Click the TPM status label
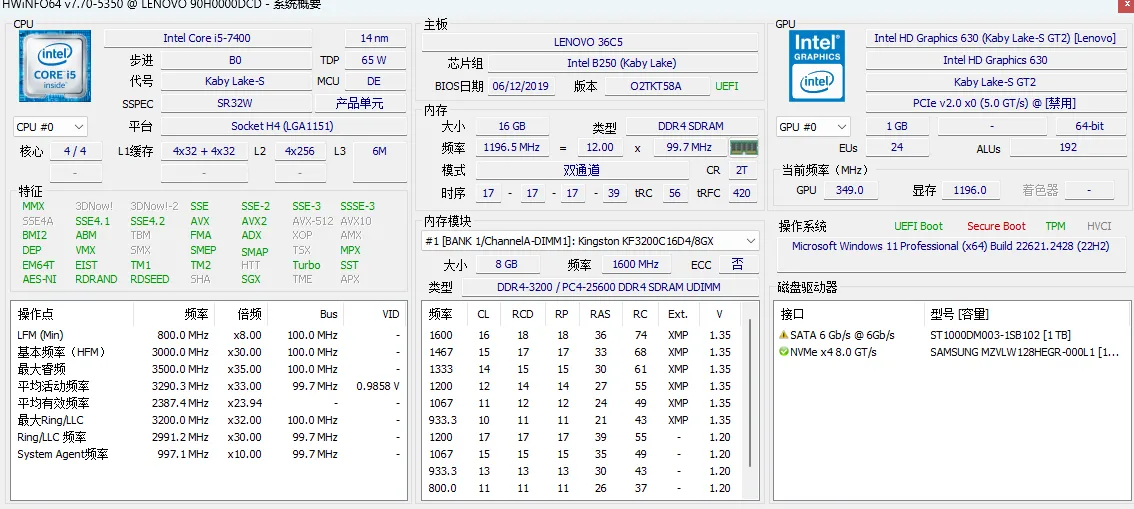Viewport: 1134px width, 509px height. coord(1055,226)
